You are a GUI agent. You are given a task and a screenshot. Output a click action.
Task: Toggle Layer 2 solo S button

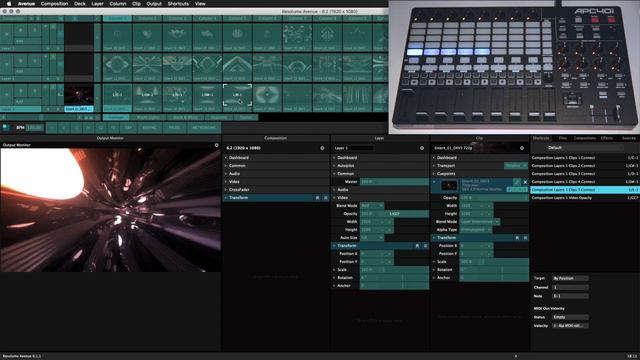click(x=35, y=60)
